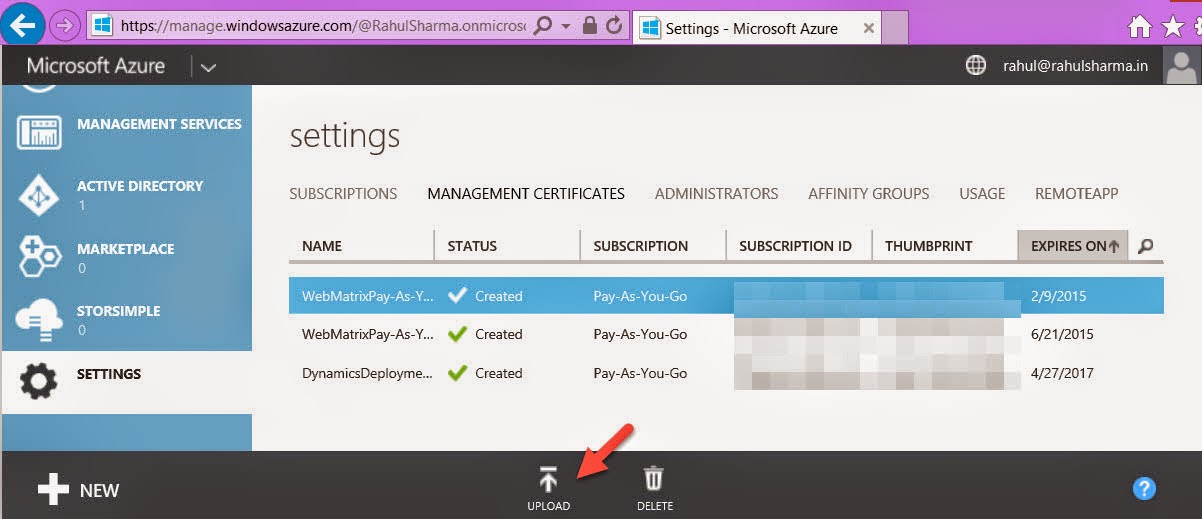Open the Help question mark icon
Screen dimensions: 1202x519
[x=1144, y=488]
